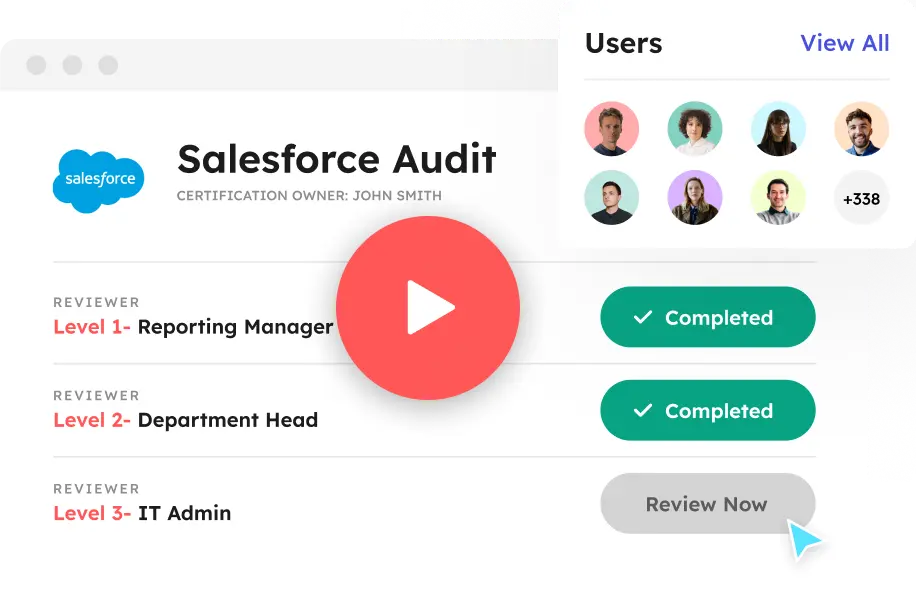Click the Salesforce Audit title
This screenshot has width=916, height=592.
pyautogui.click(x=336, y=159)
